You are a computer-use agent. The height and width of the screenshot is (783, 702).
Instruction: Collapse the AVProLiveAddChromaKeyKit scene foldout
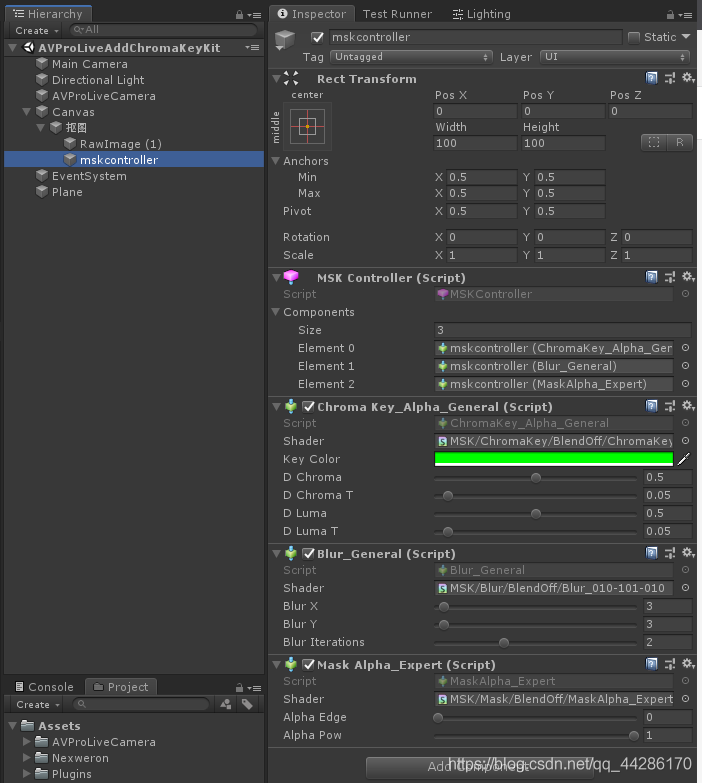click(13, 47)
